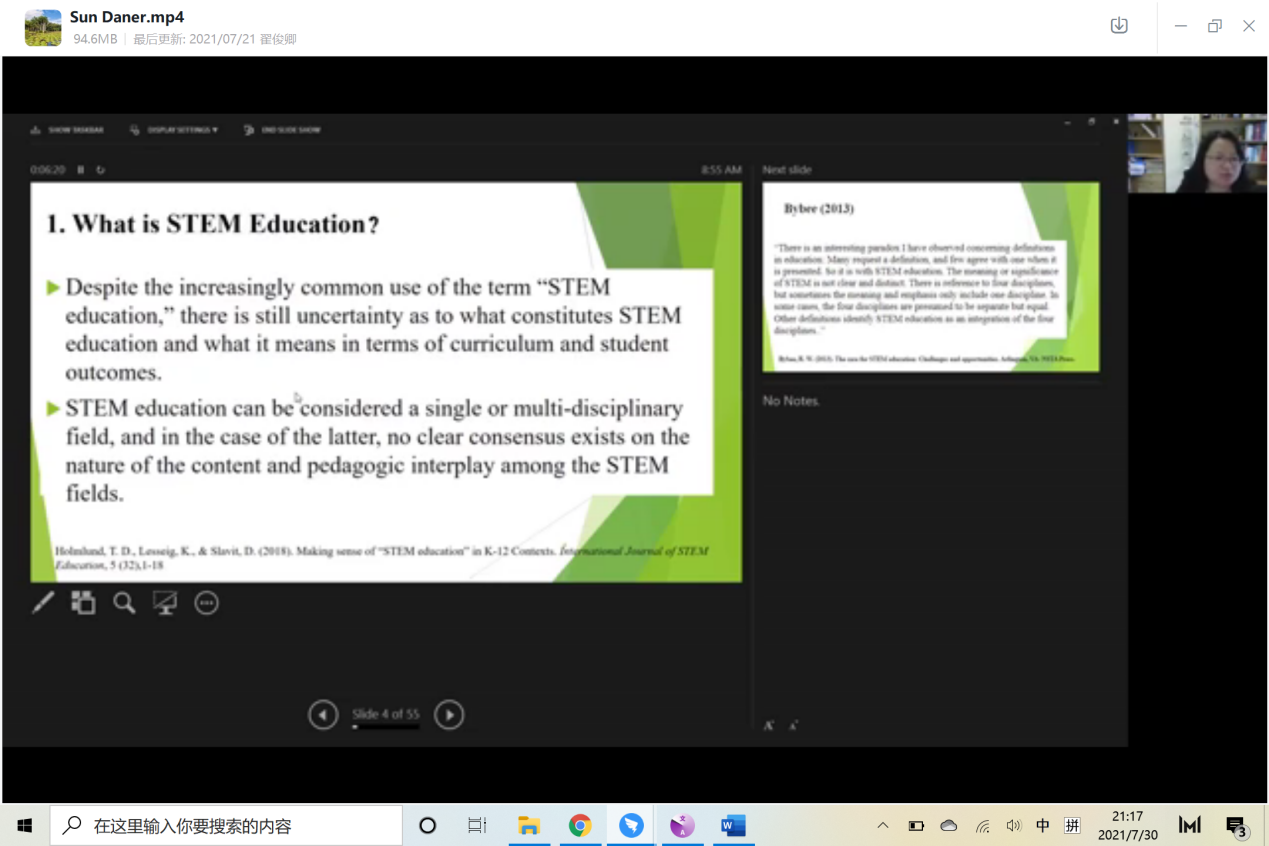
Task: Select the pen and laser pointer tool
Action: (x=43, y=603)
